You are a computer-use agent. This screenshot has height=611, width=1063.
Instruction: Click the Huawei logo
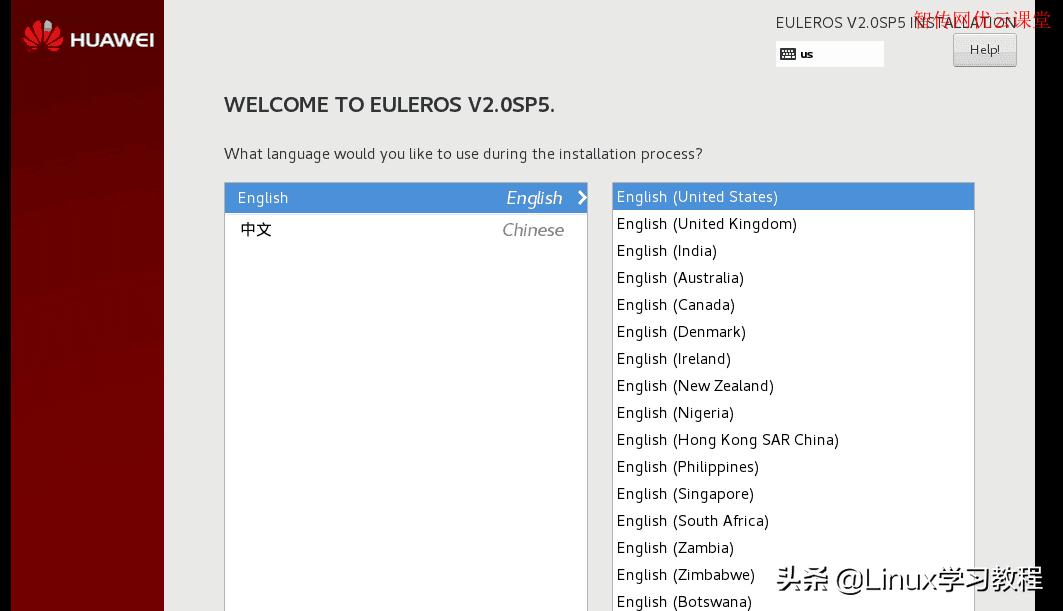click(x=88, y=37)
